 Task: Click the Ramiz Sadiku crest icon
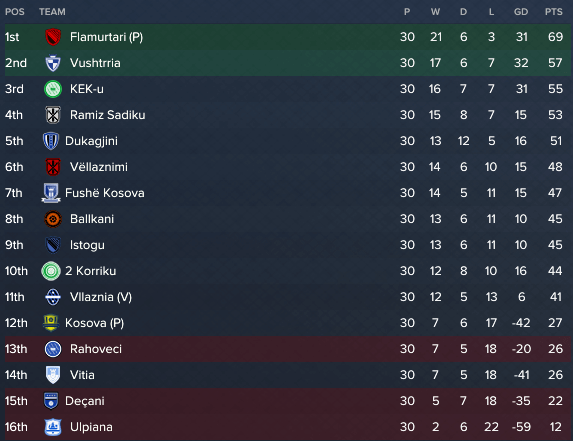point(53,115)
